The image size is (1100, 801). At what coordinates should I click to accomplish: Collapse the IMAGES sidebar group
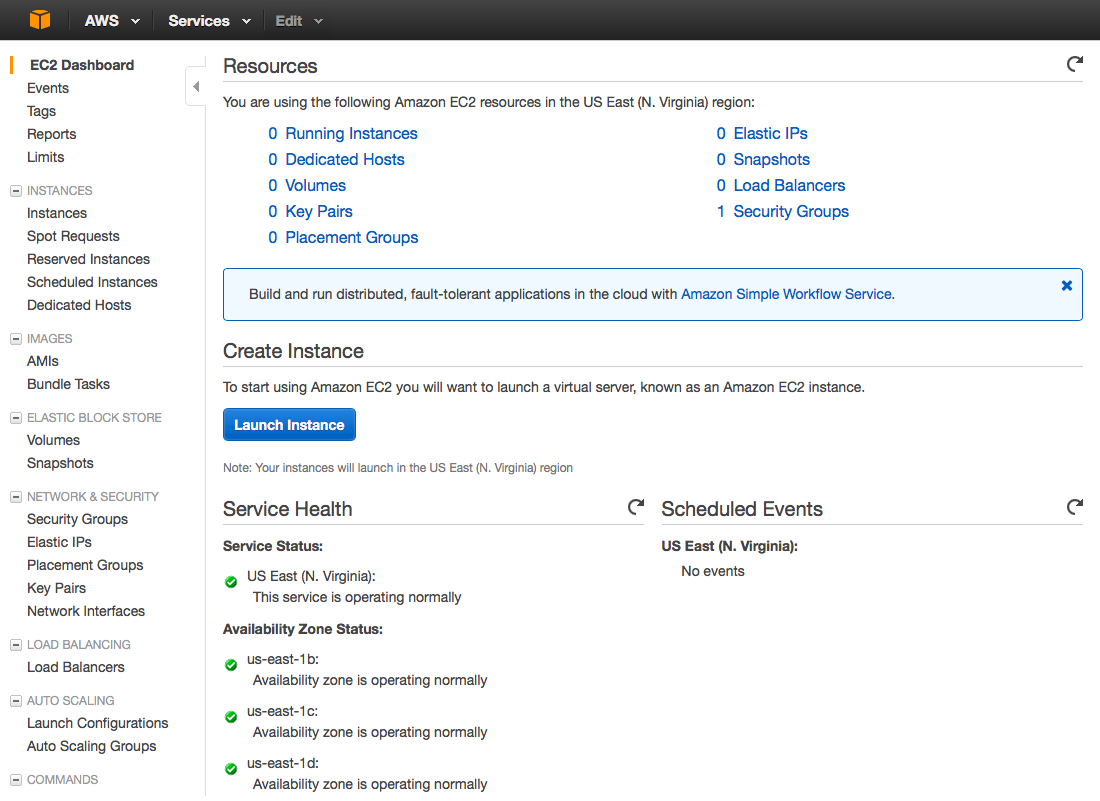click(15, 339)
